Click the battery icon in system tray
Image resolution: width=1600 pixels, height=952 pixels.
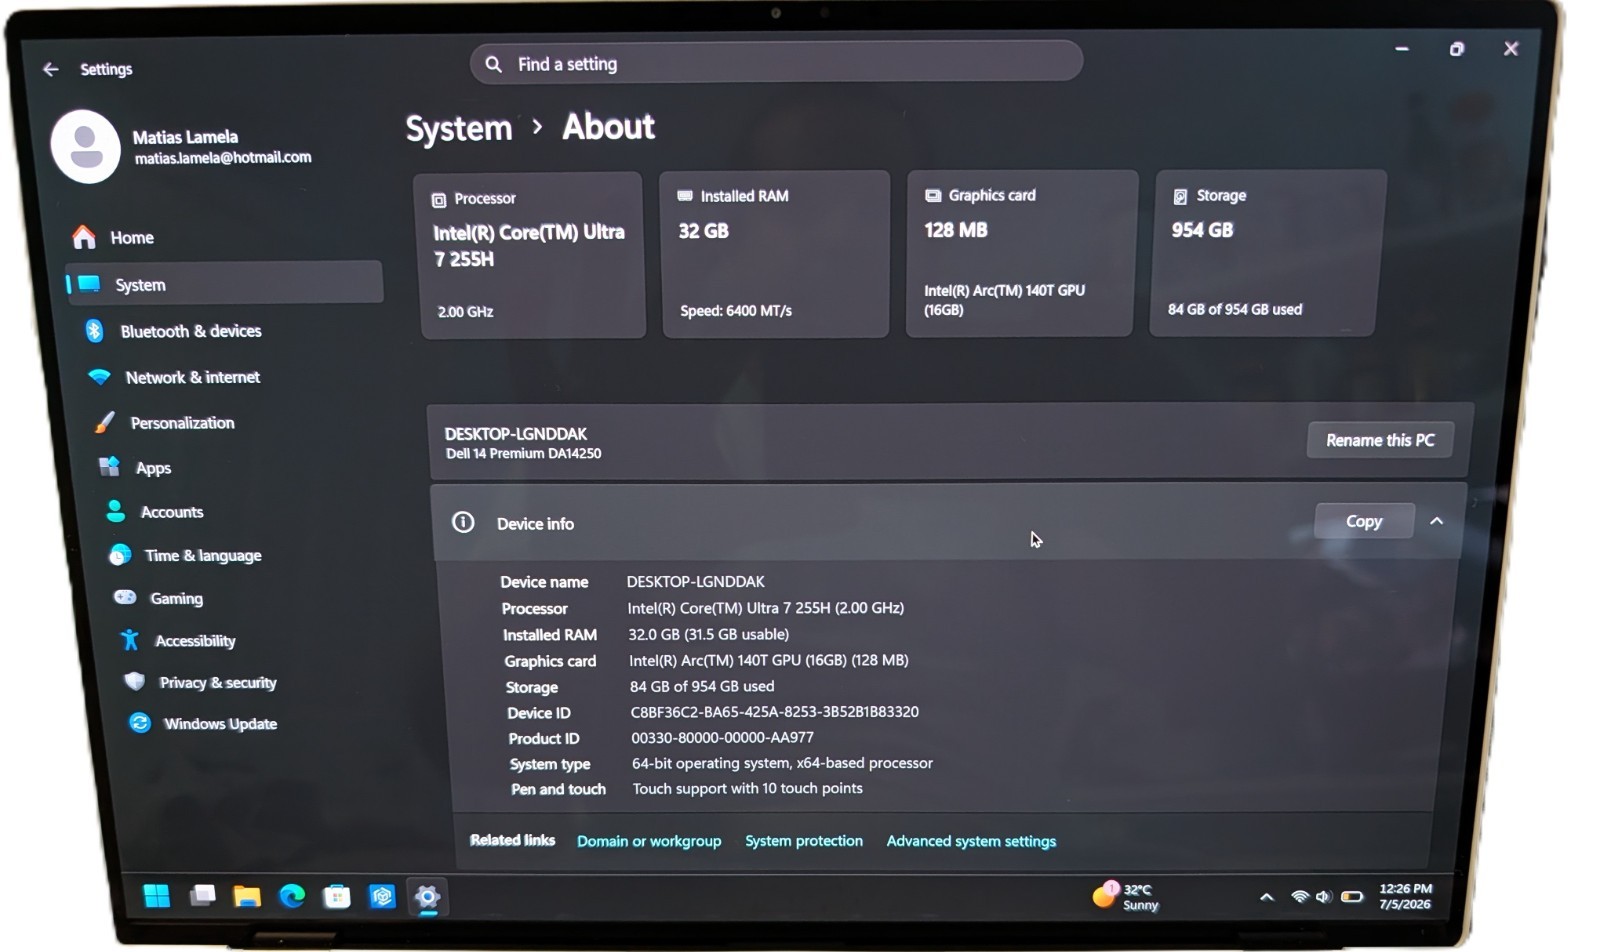pos(1352,897)
